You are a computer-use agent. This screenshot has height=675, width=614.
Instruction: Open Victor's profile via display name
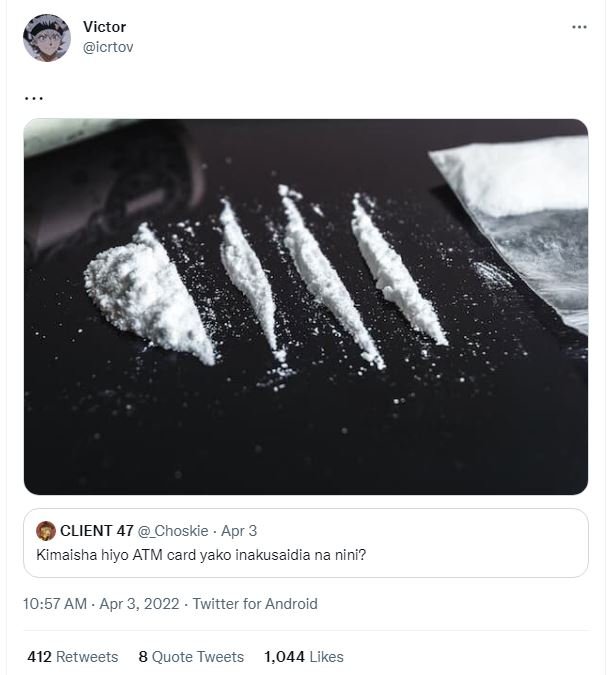click(104, 27)
